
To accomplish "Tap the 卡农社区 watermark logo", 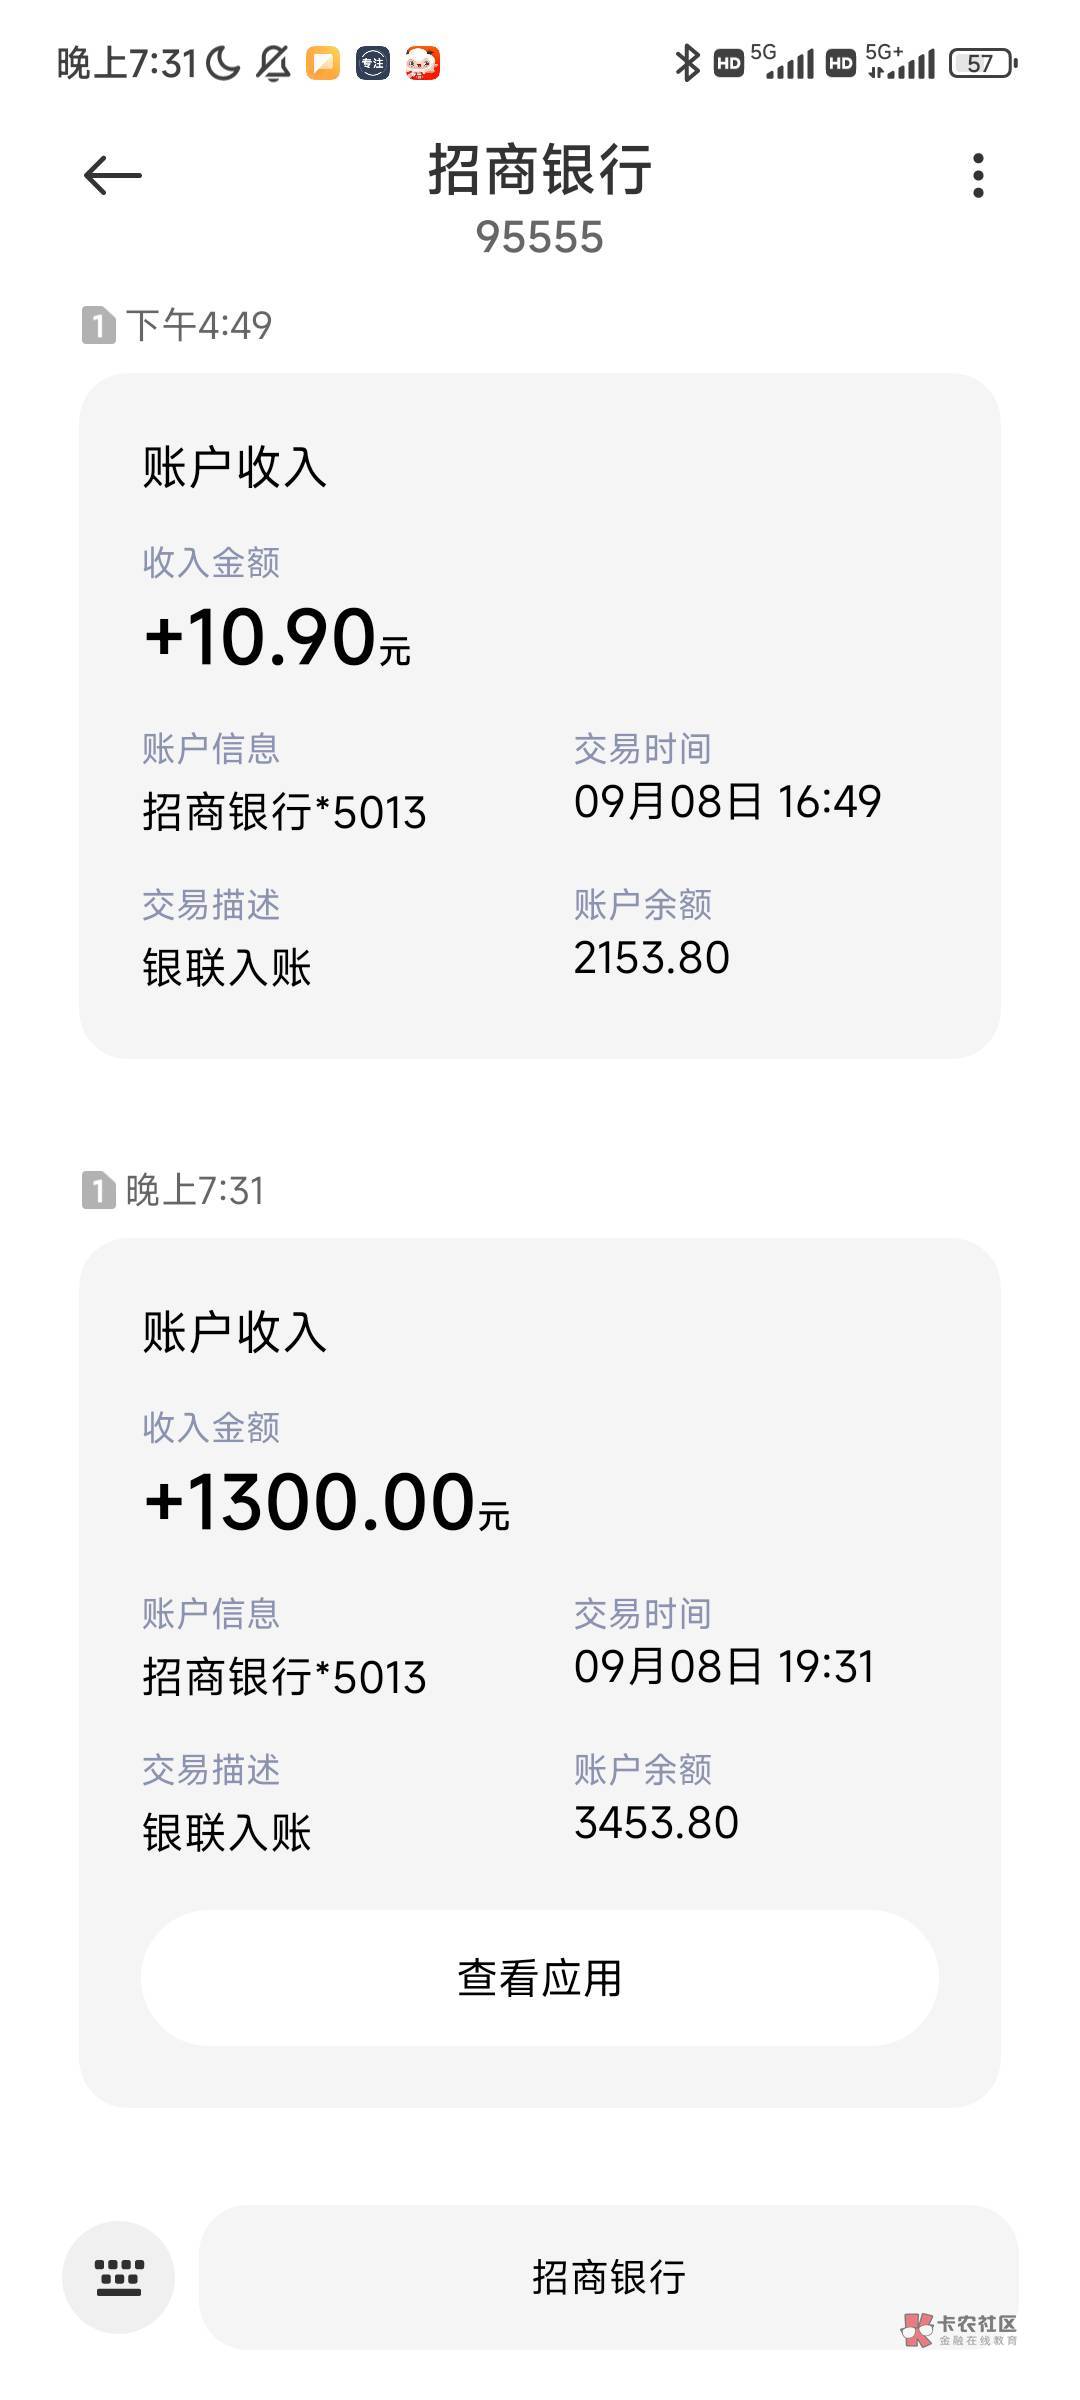I will click(958, 2329).
